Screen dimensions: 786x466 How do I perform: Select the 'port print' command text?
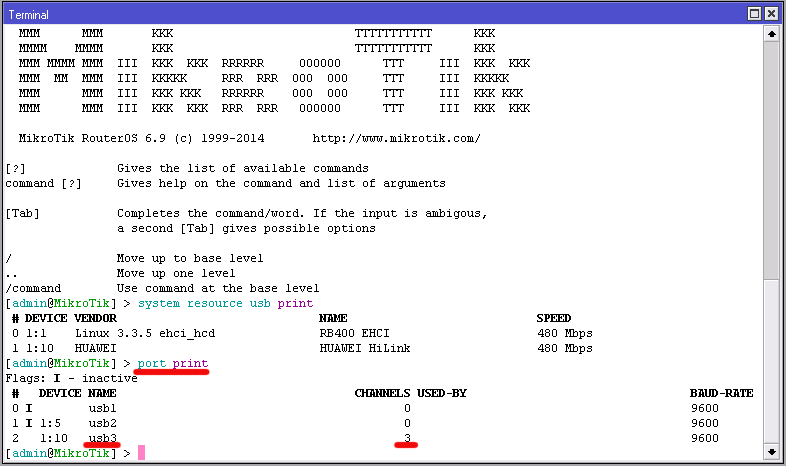pyautogui.click(x=173, y=363)
